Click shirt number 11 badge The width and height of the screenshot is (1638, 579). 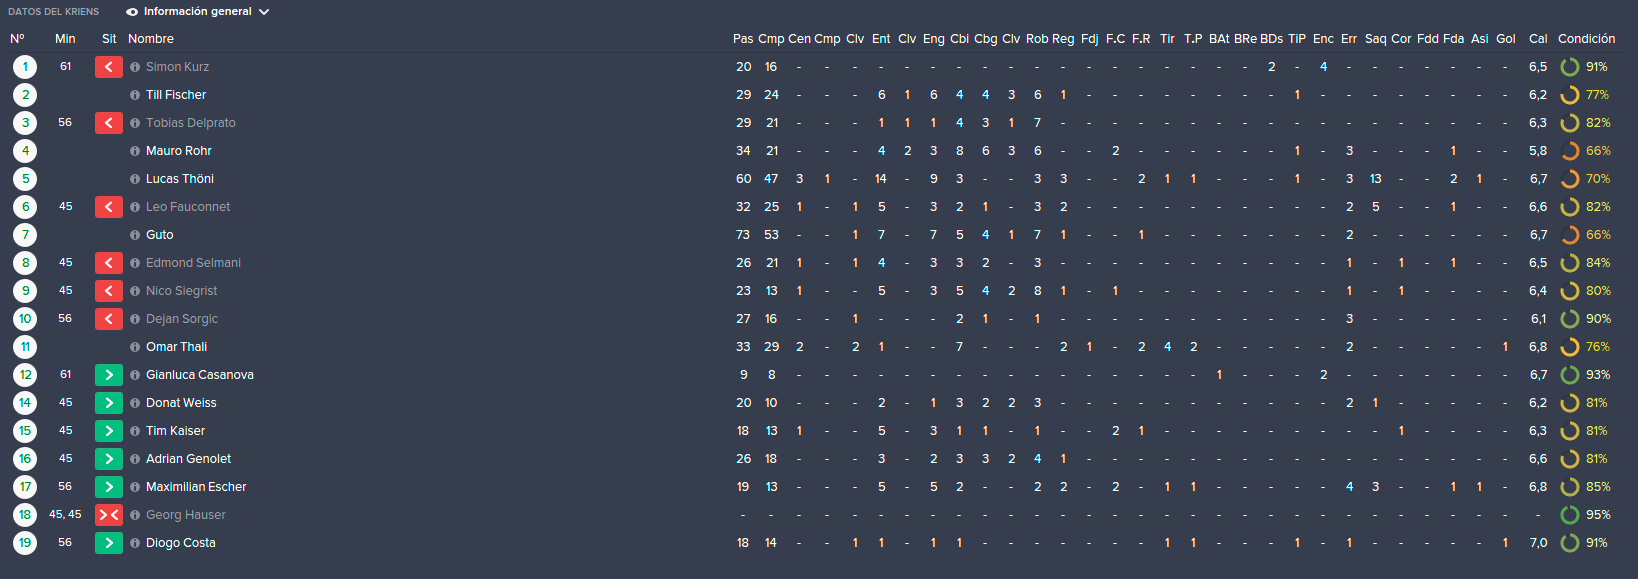pyautogui.click(x=25, y=347)
